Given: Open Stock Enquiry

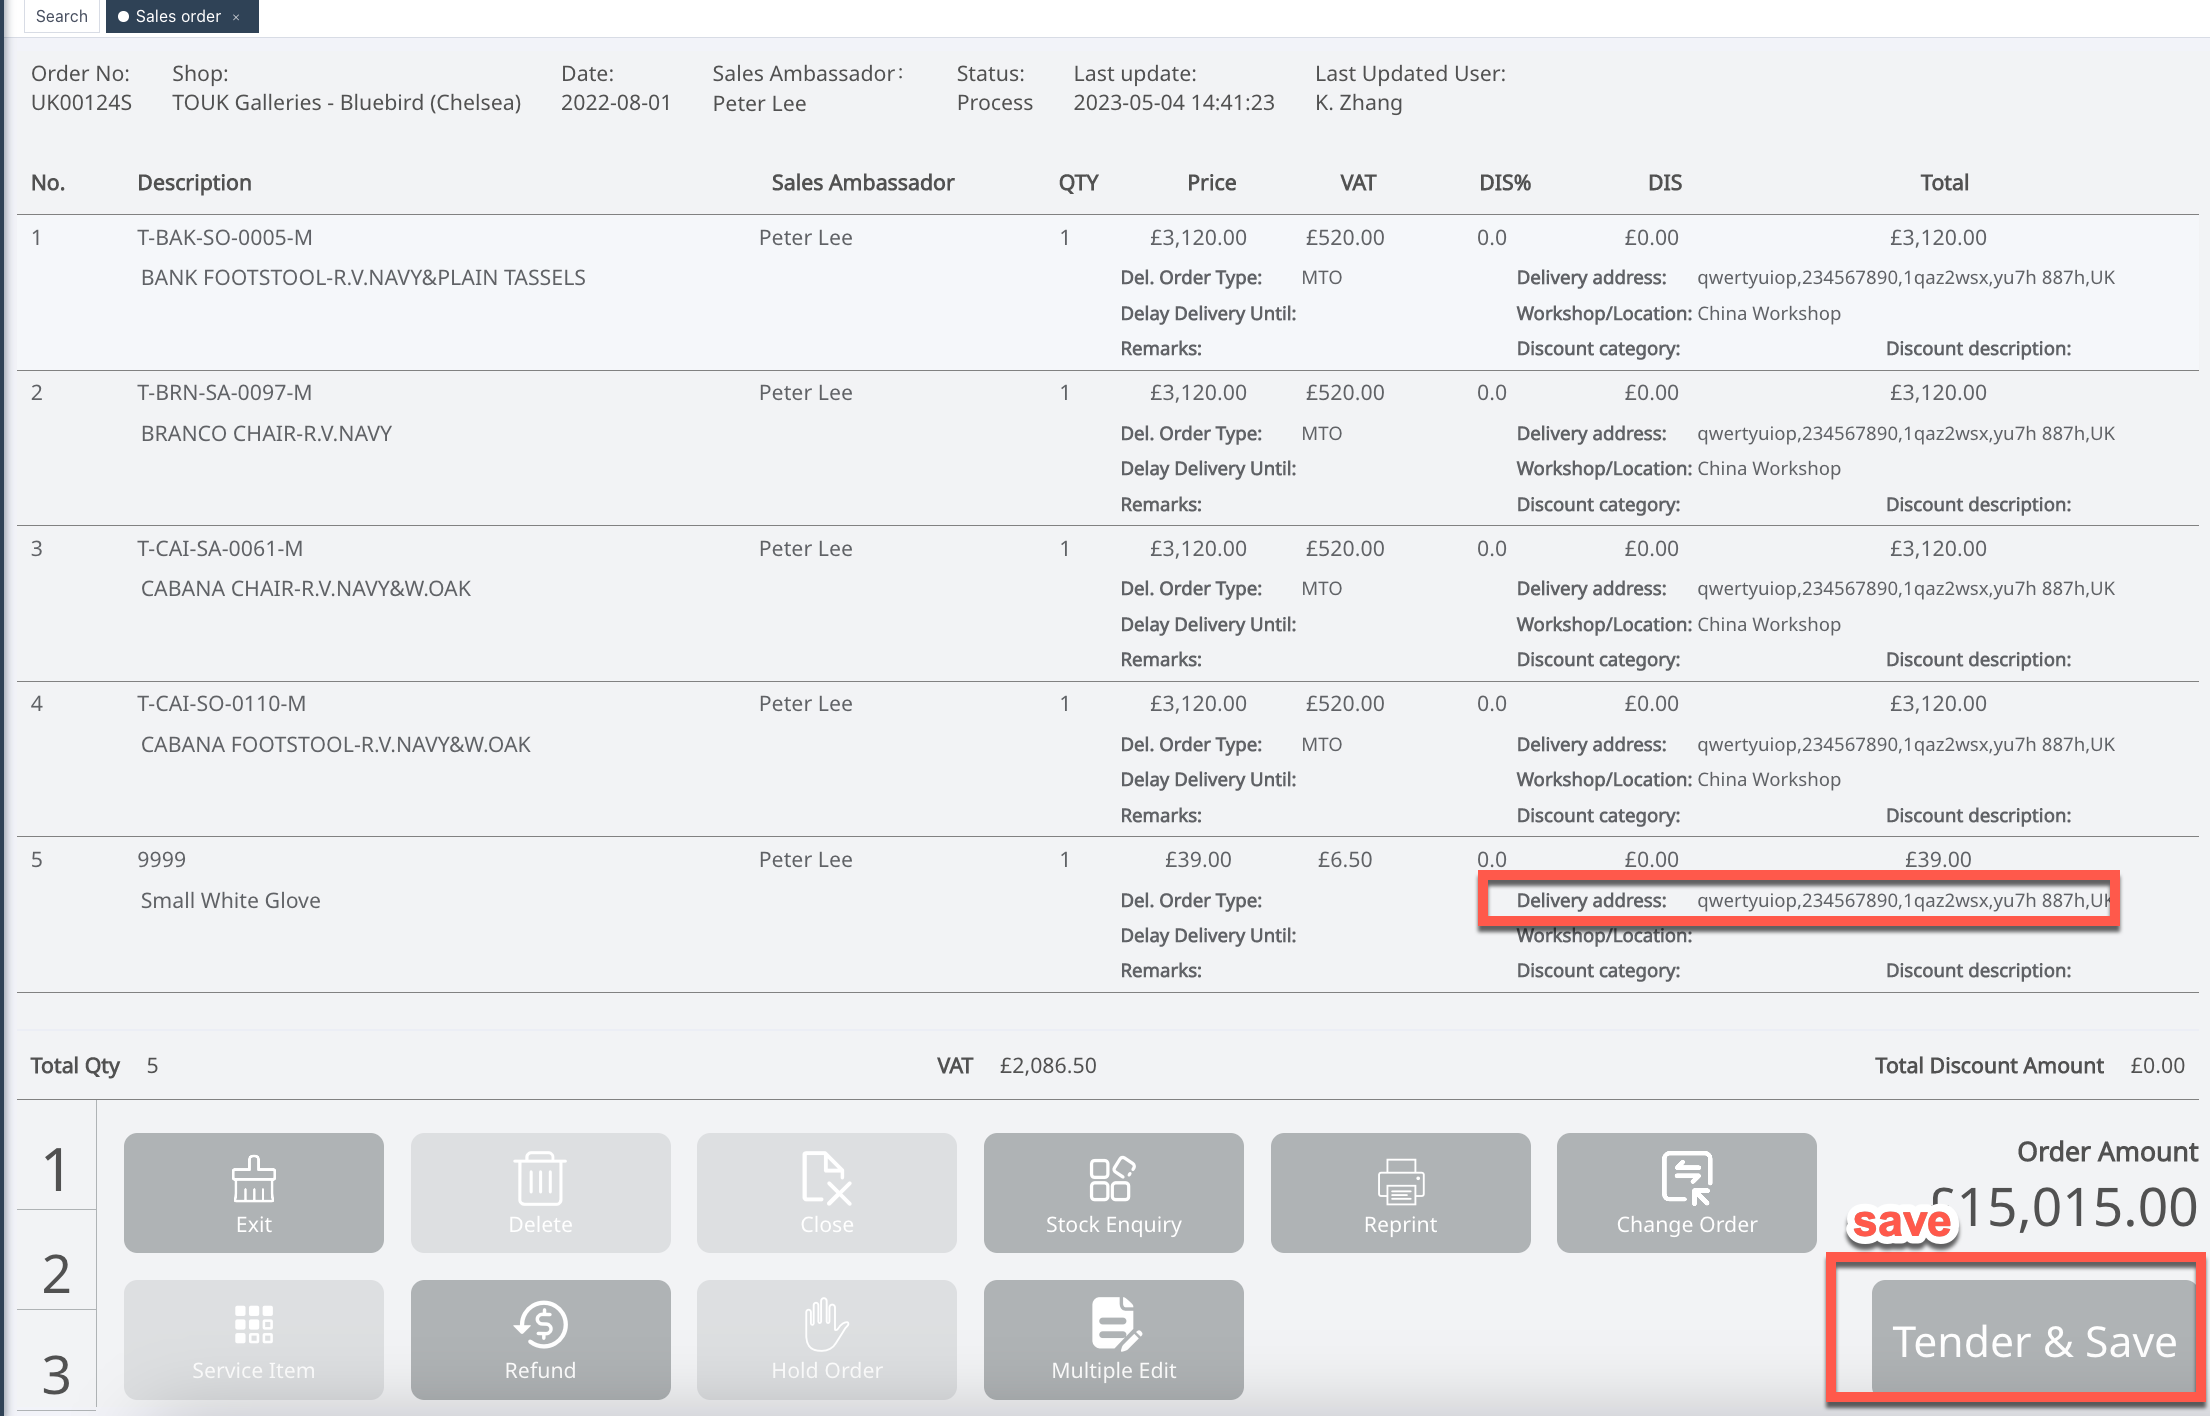Looking at the screenshot, I should coord(1113,1192).
